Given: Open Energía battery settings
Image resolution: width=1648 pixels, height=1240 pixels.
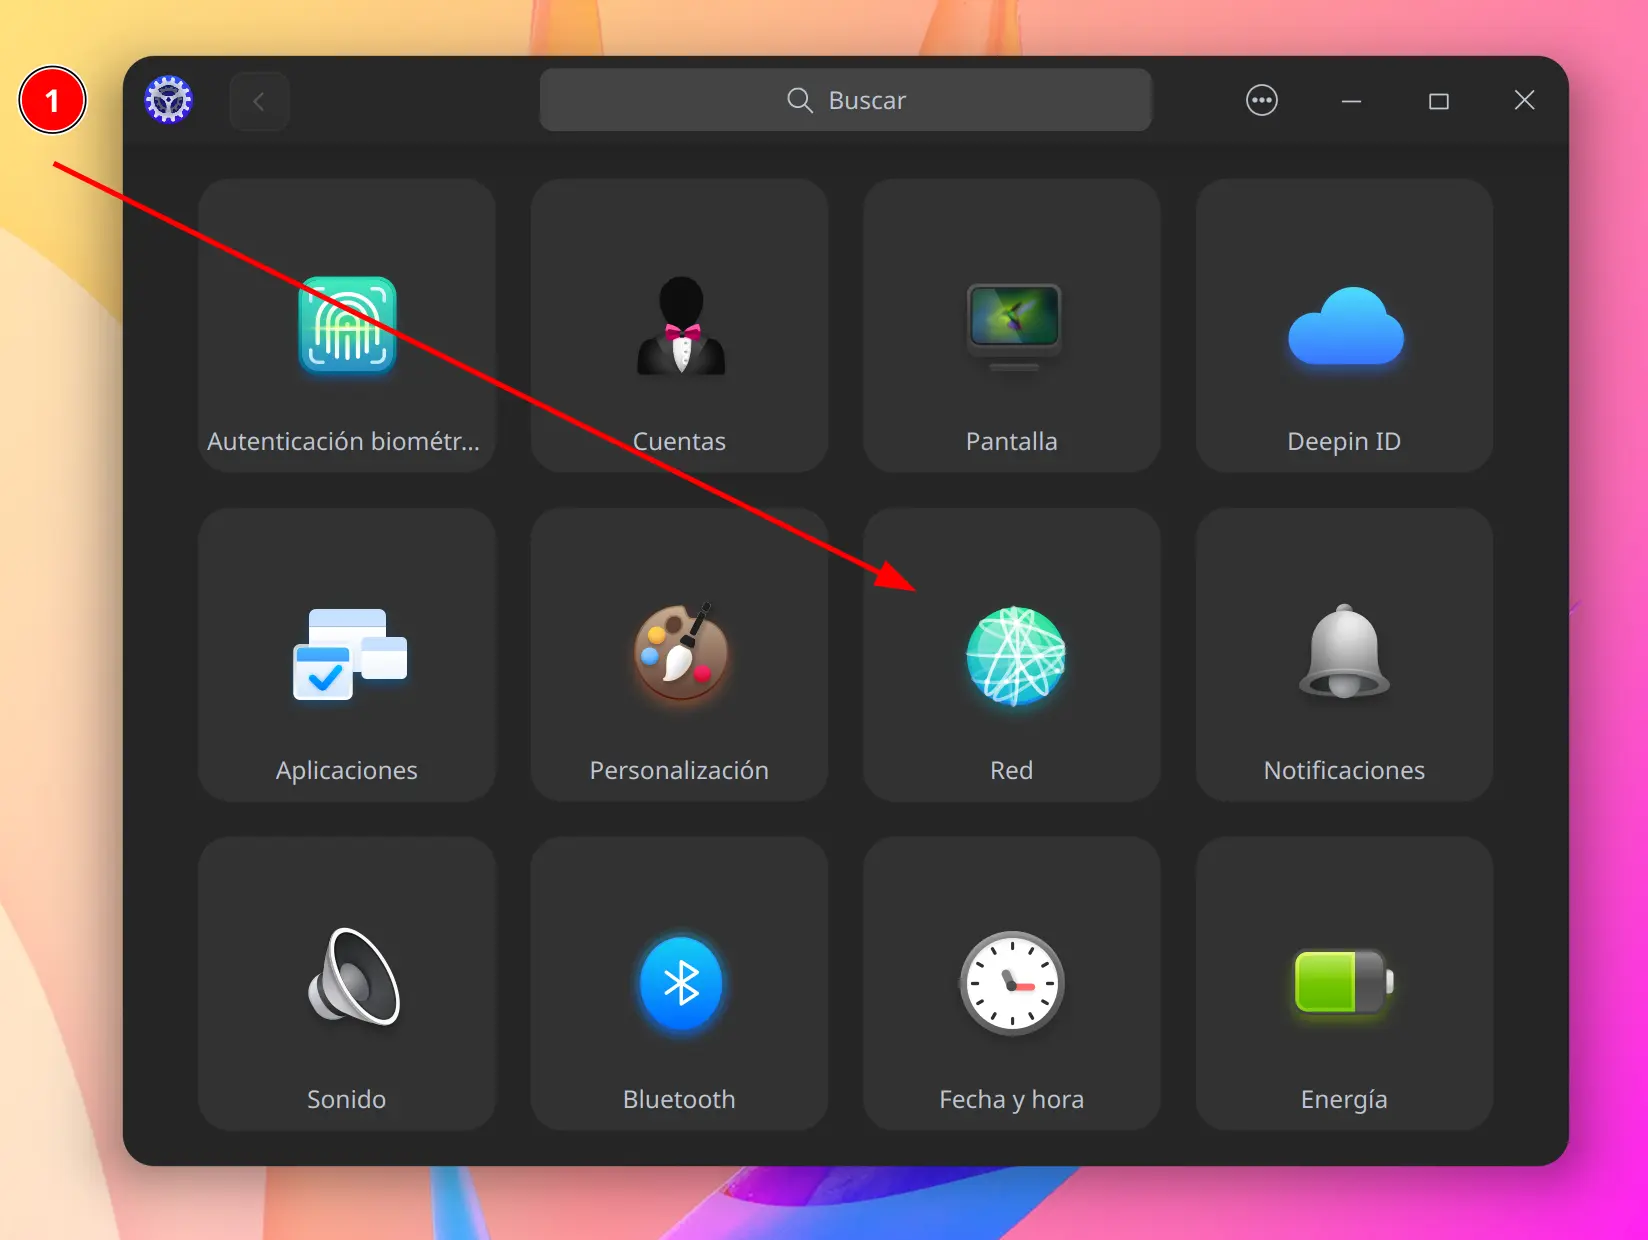Looking at the screenshot, I should (1345, 984).
